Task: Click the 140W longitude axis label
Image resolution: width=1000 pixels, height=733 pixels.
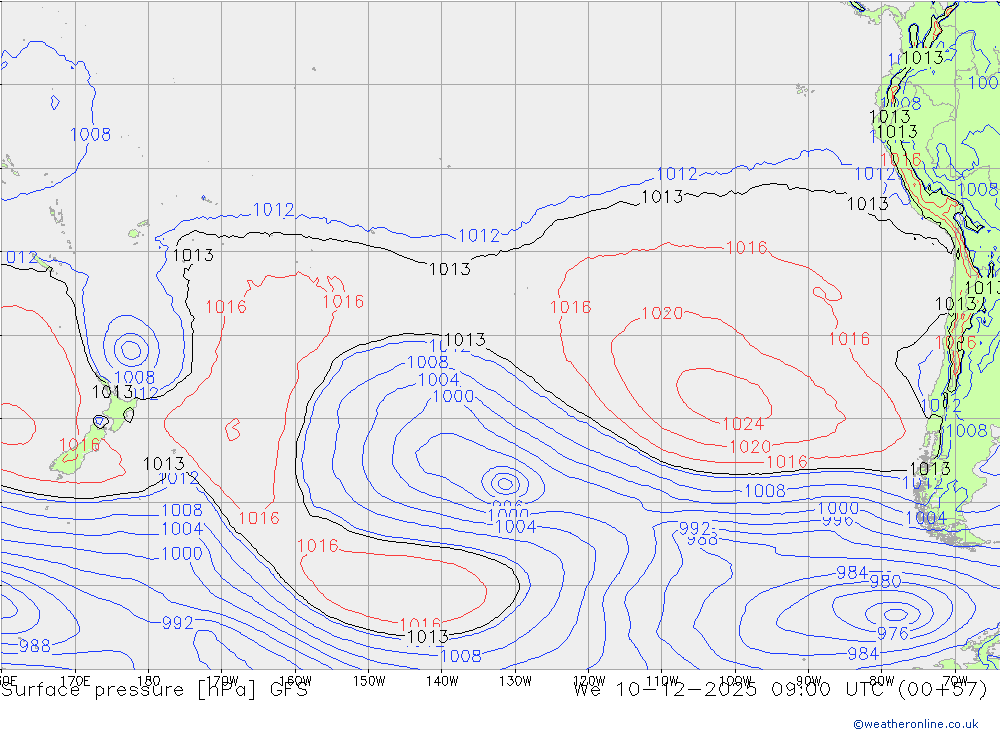Action: pyautogui.click(x=442, y=680)
